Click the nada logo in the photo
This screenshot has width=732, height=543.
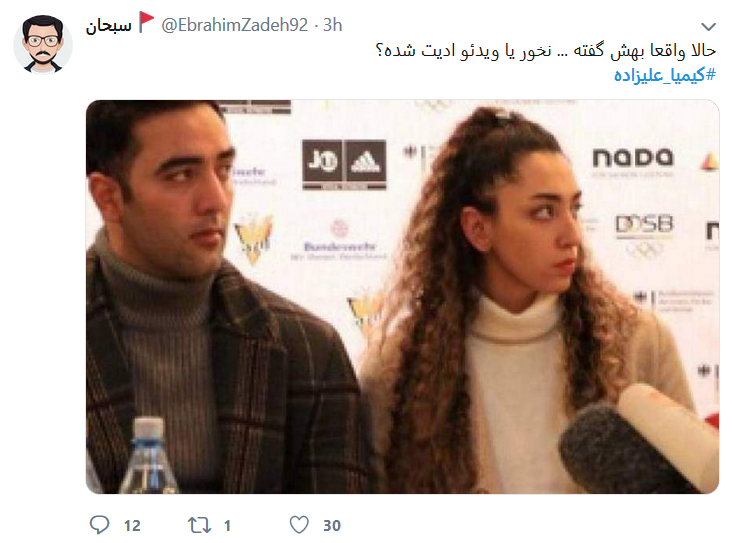click(633, 158)
